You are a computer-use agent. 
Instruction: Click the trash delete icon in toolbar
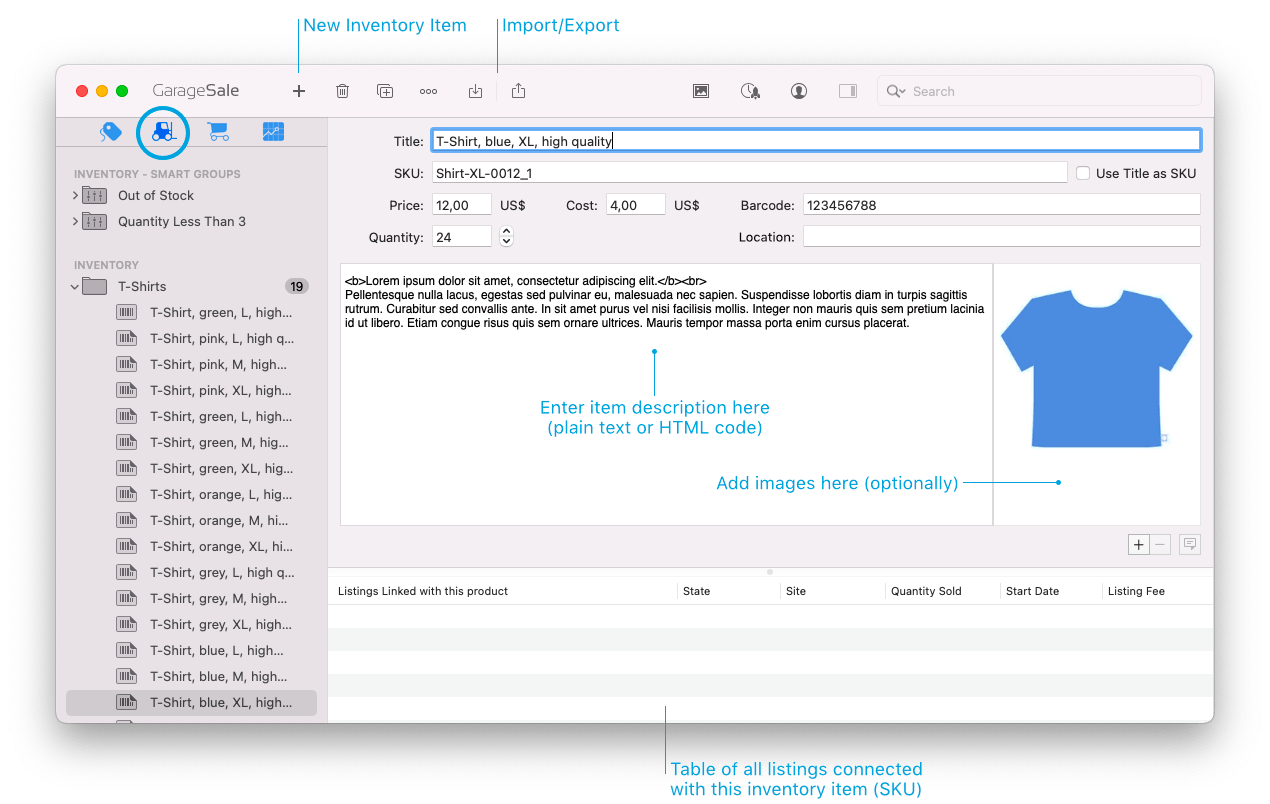tap(342, 91)
